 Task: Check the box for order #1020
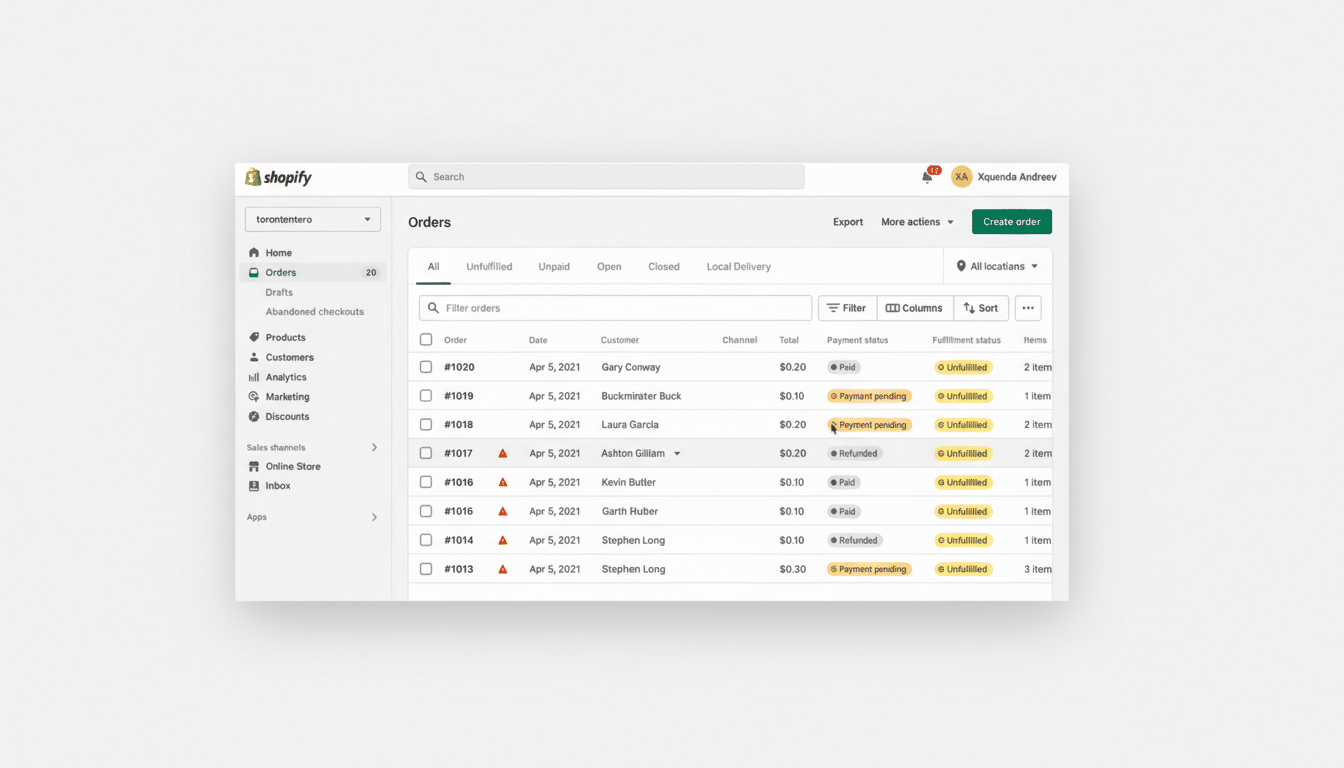(426, 367)
